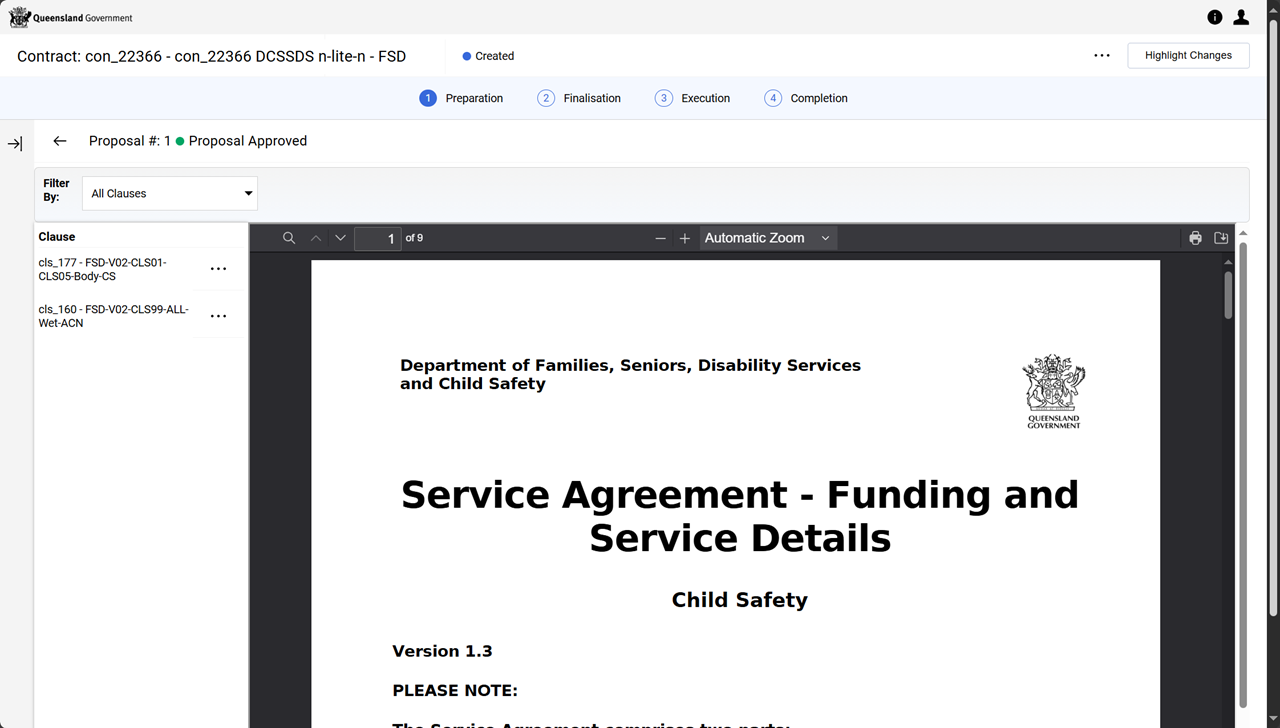The width and height of the screenshot is (1280, 728).
Task: Go to previous page in PDF viewer
Action: (x=316, y=238)
